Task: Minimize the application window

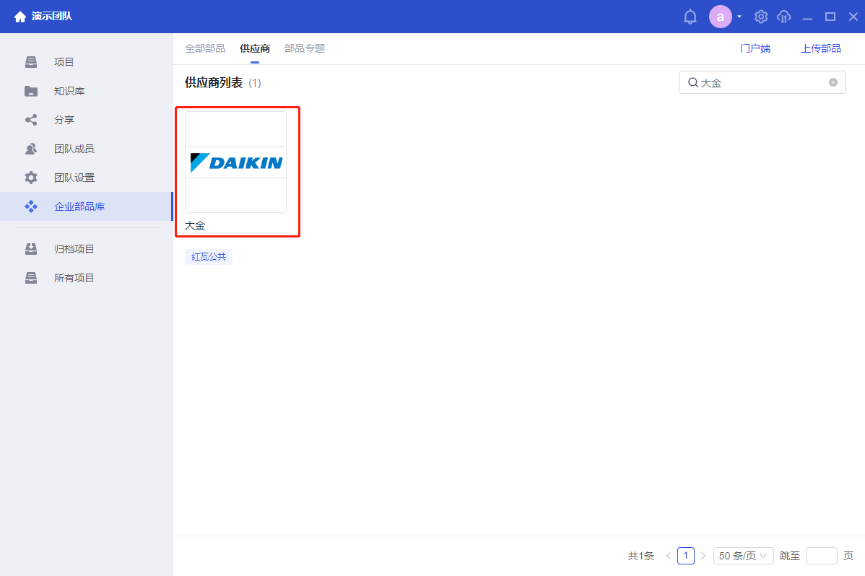Action: (x=808, y=17)
